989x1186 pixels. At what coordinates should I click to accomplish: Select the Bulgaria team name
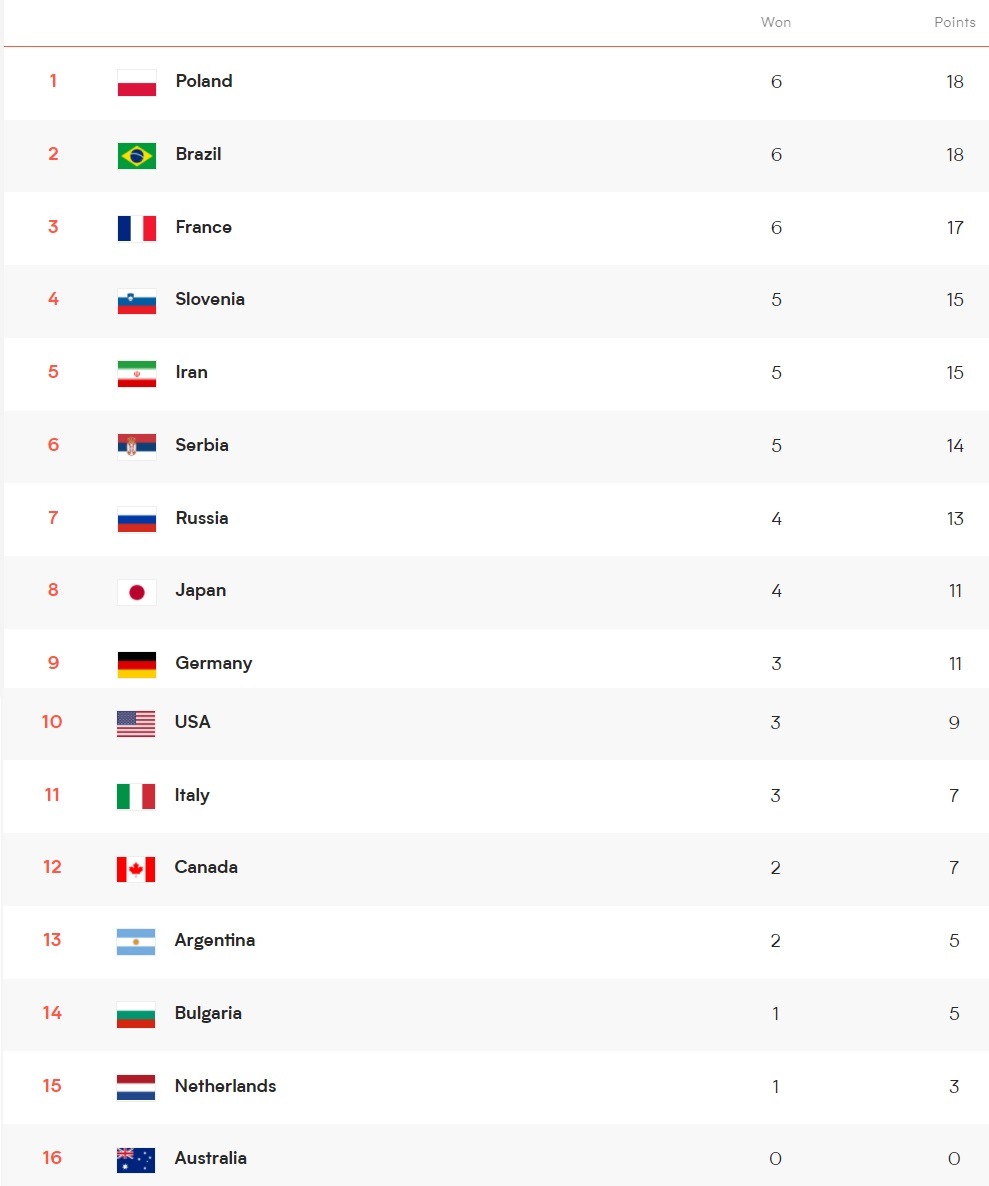(x=208, y=1013)
